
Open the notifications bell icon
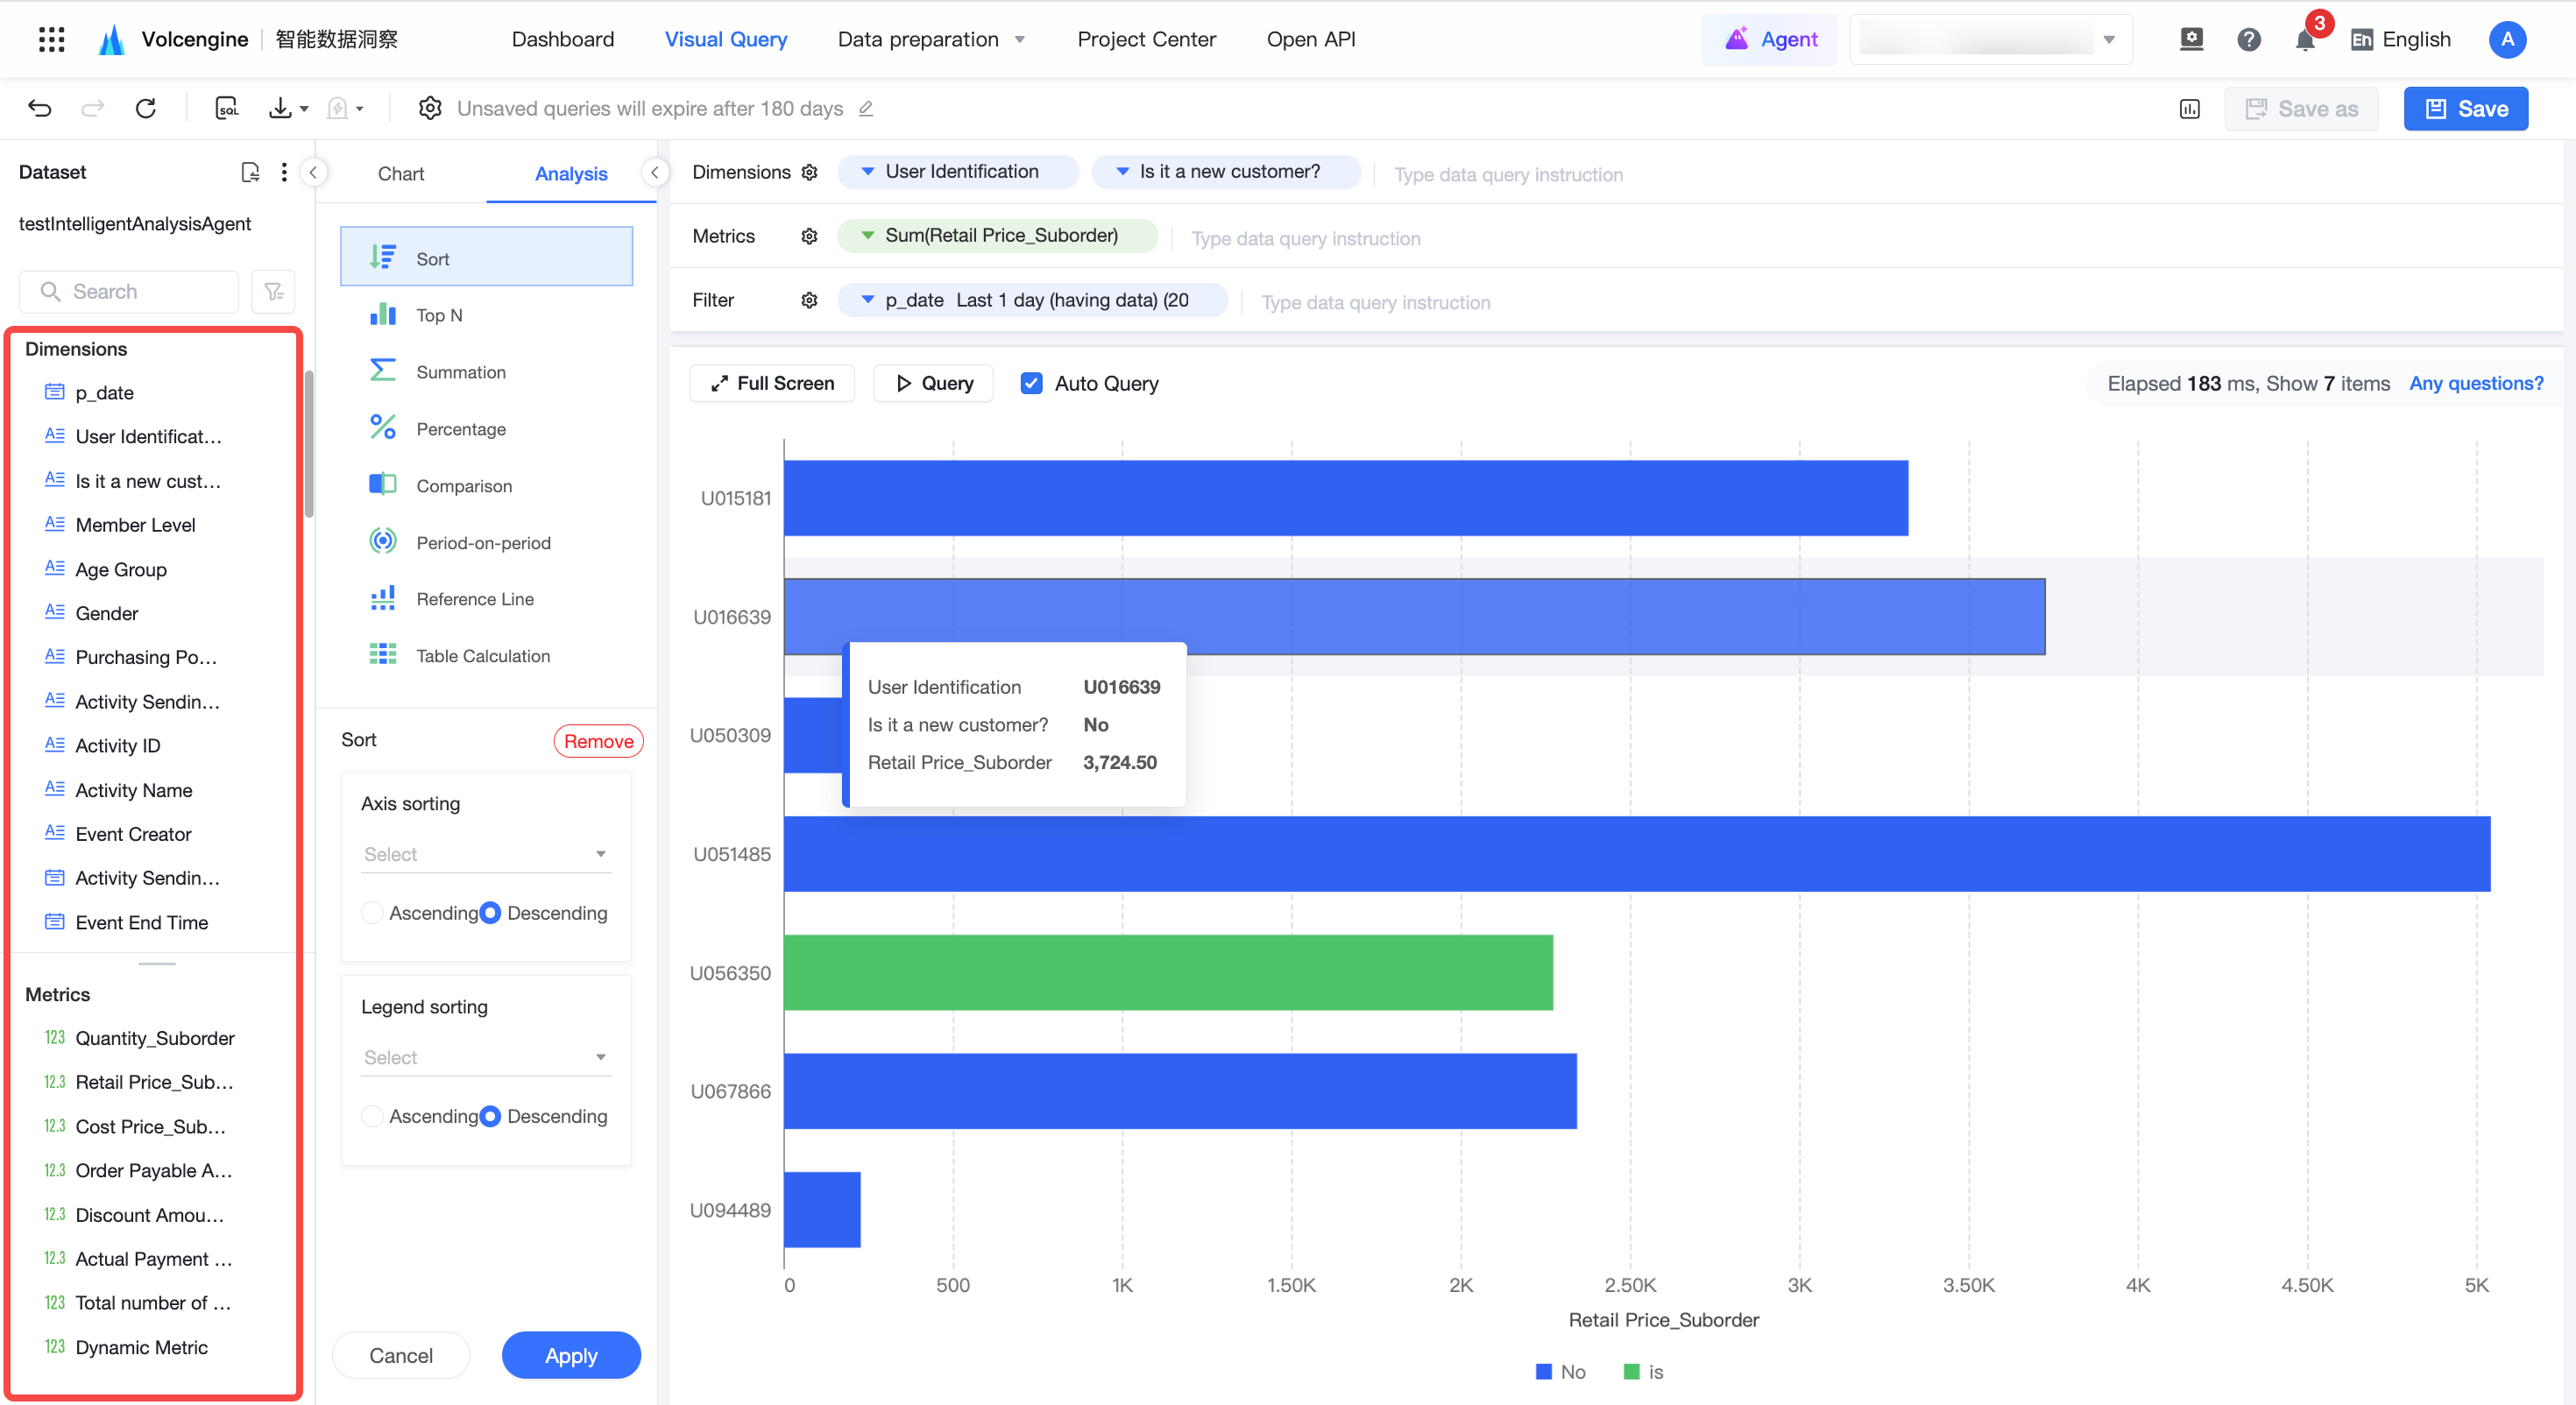2305,40
